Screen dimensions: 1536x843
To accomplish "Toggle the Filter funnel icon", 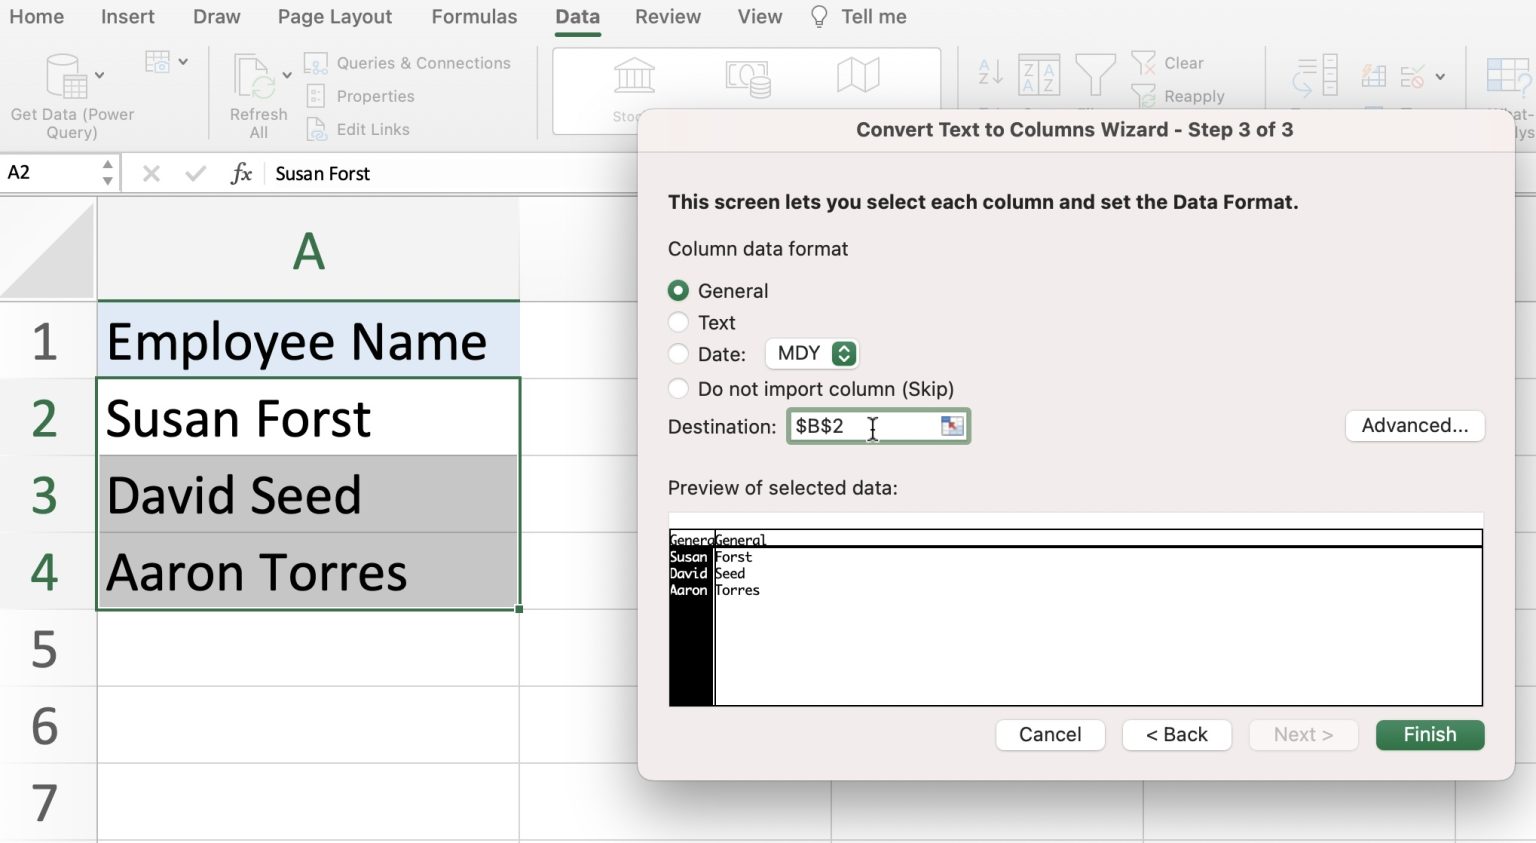I will pyautogui.click(x=1095, y=75).
